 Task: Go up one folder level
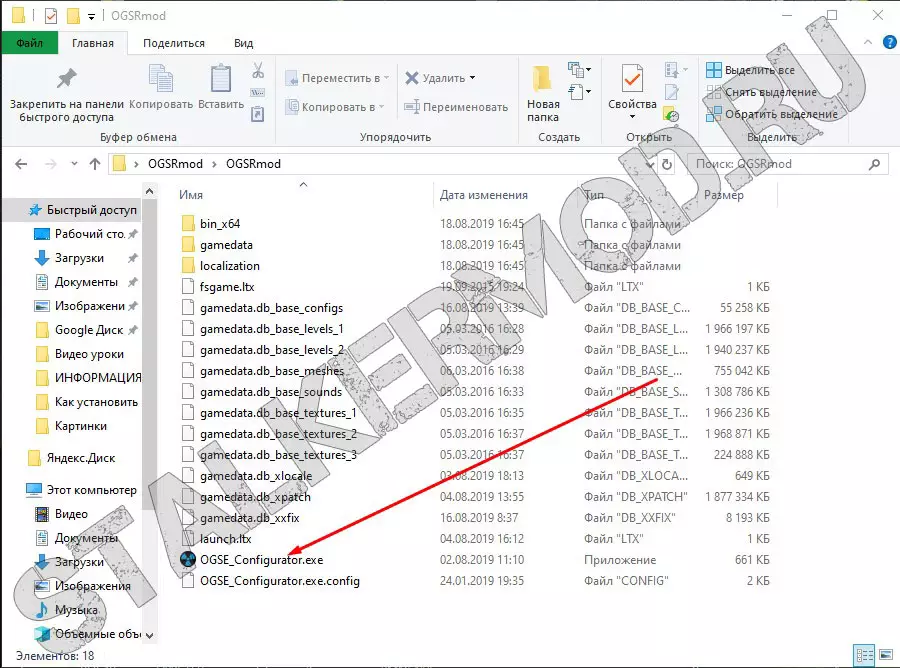point(95,164)
